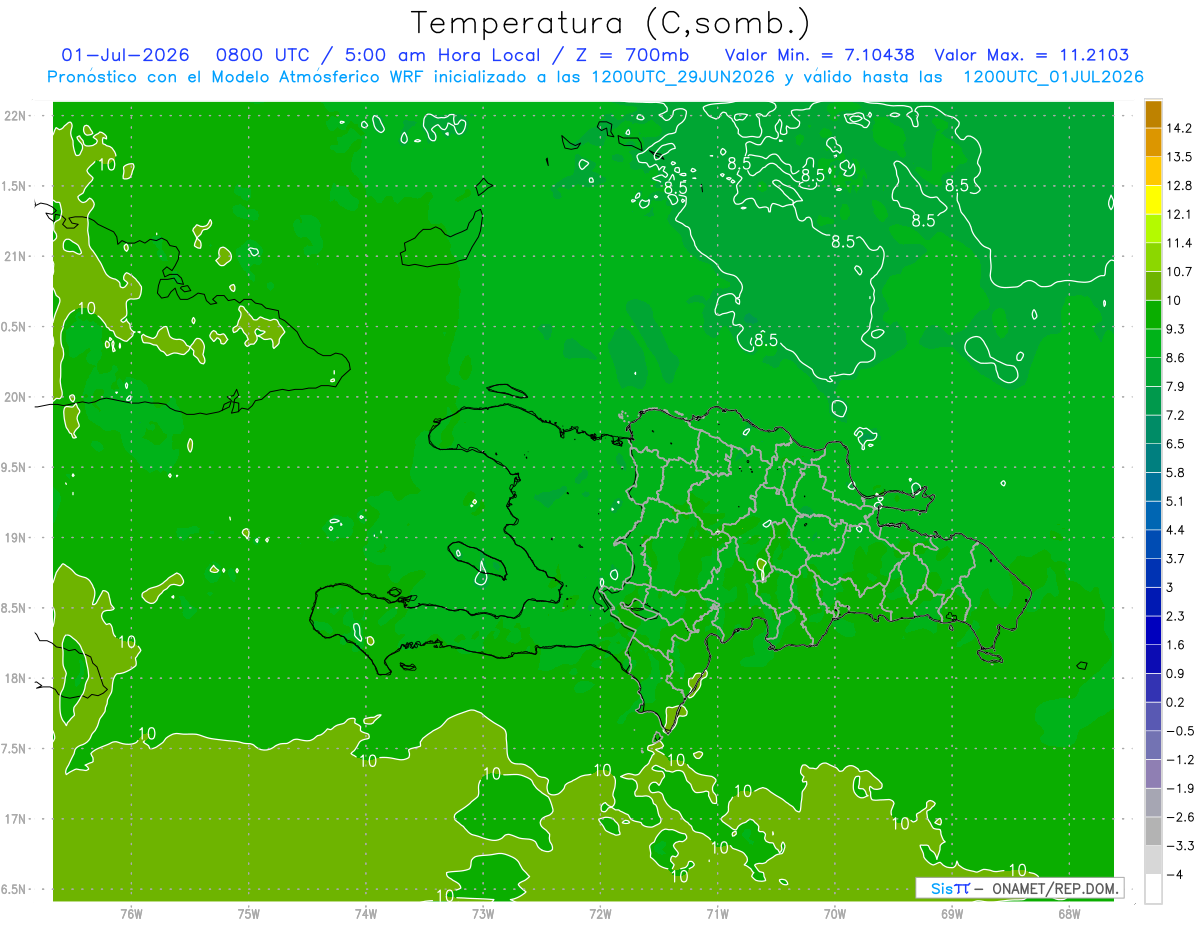Click the 13.5 color scale value

click(x=1180, y=157)
